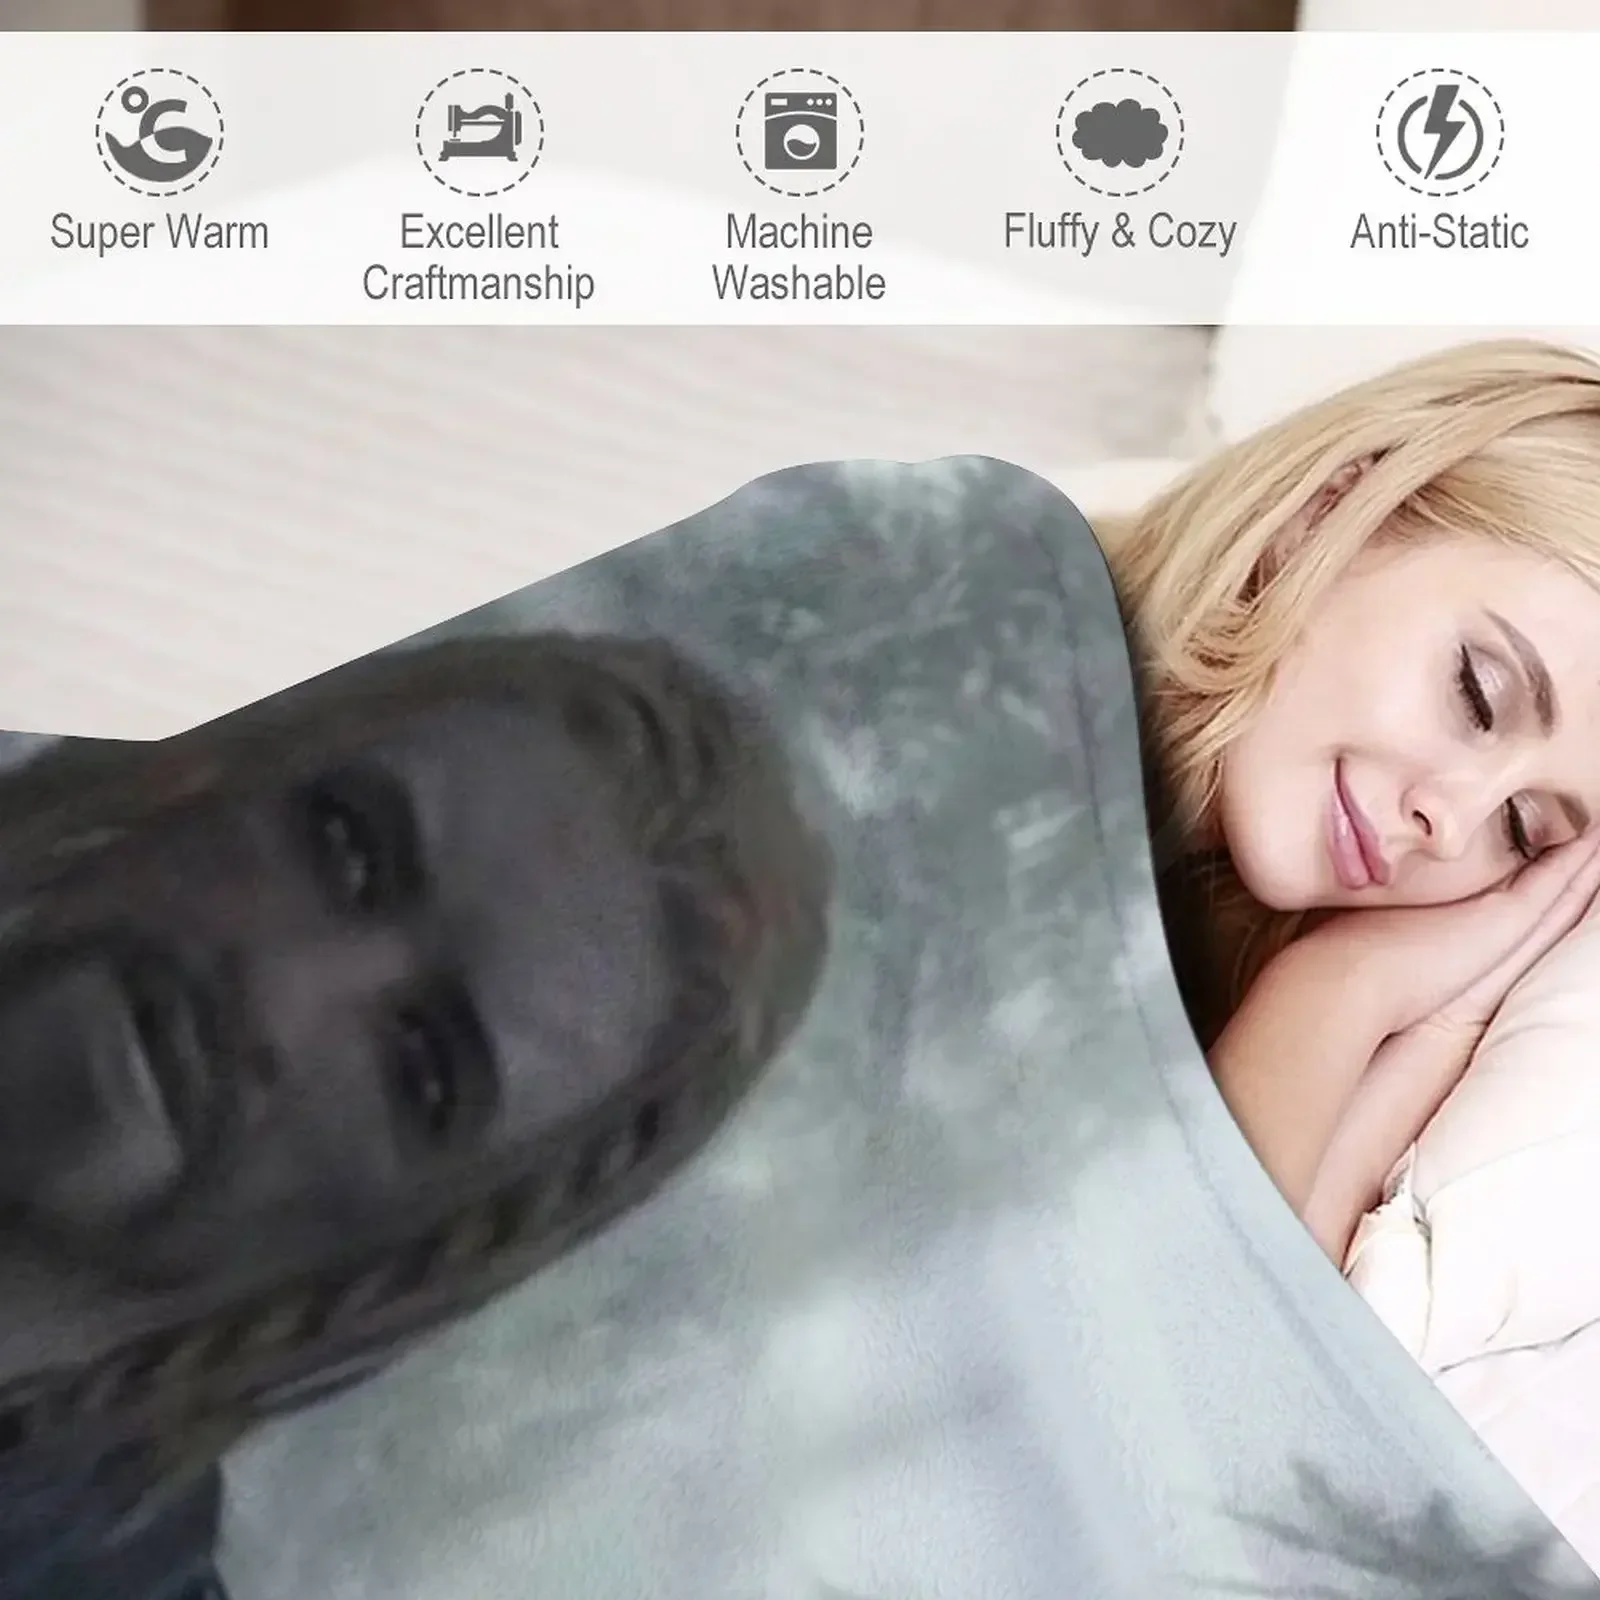Click the 'Fluffy & Cozy' label
The width and height of the screenshot is (1600, 1600).
[x=1120, y=233]
